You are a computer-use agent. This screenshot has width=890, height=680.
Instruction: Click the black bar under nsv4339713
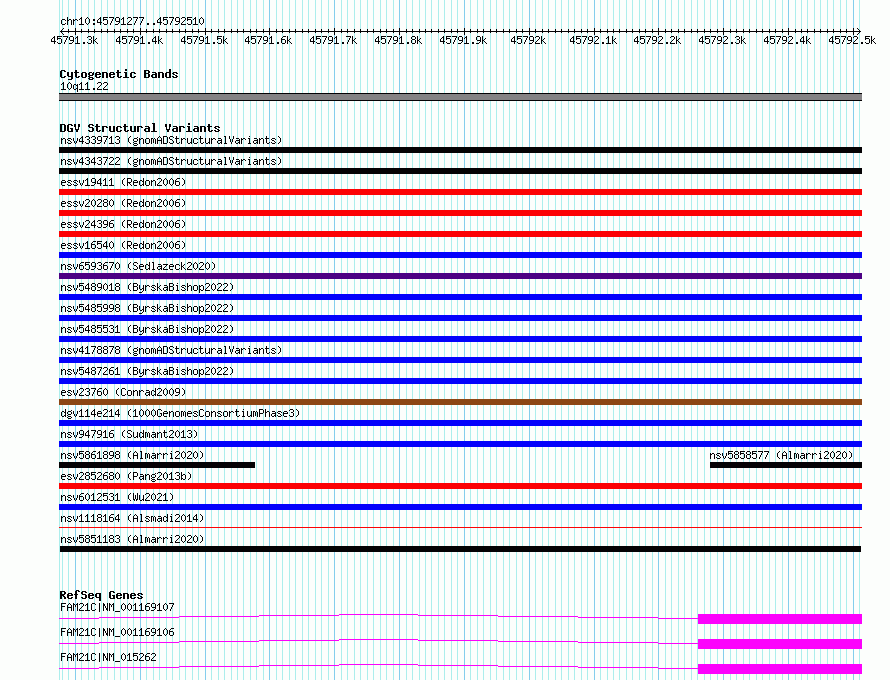tap(460, 150)
